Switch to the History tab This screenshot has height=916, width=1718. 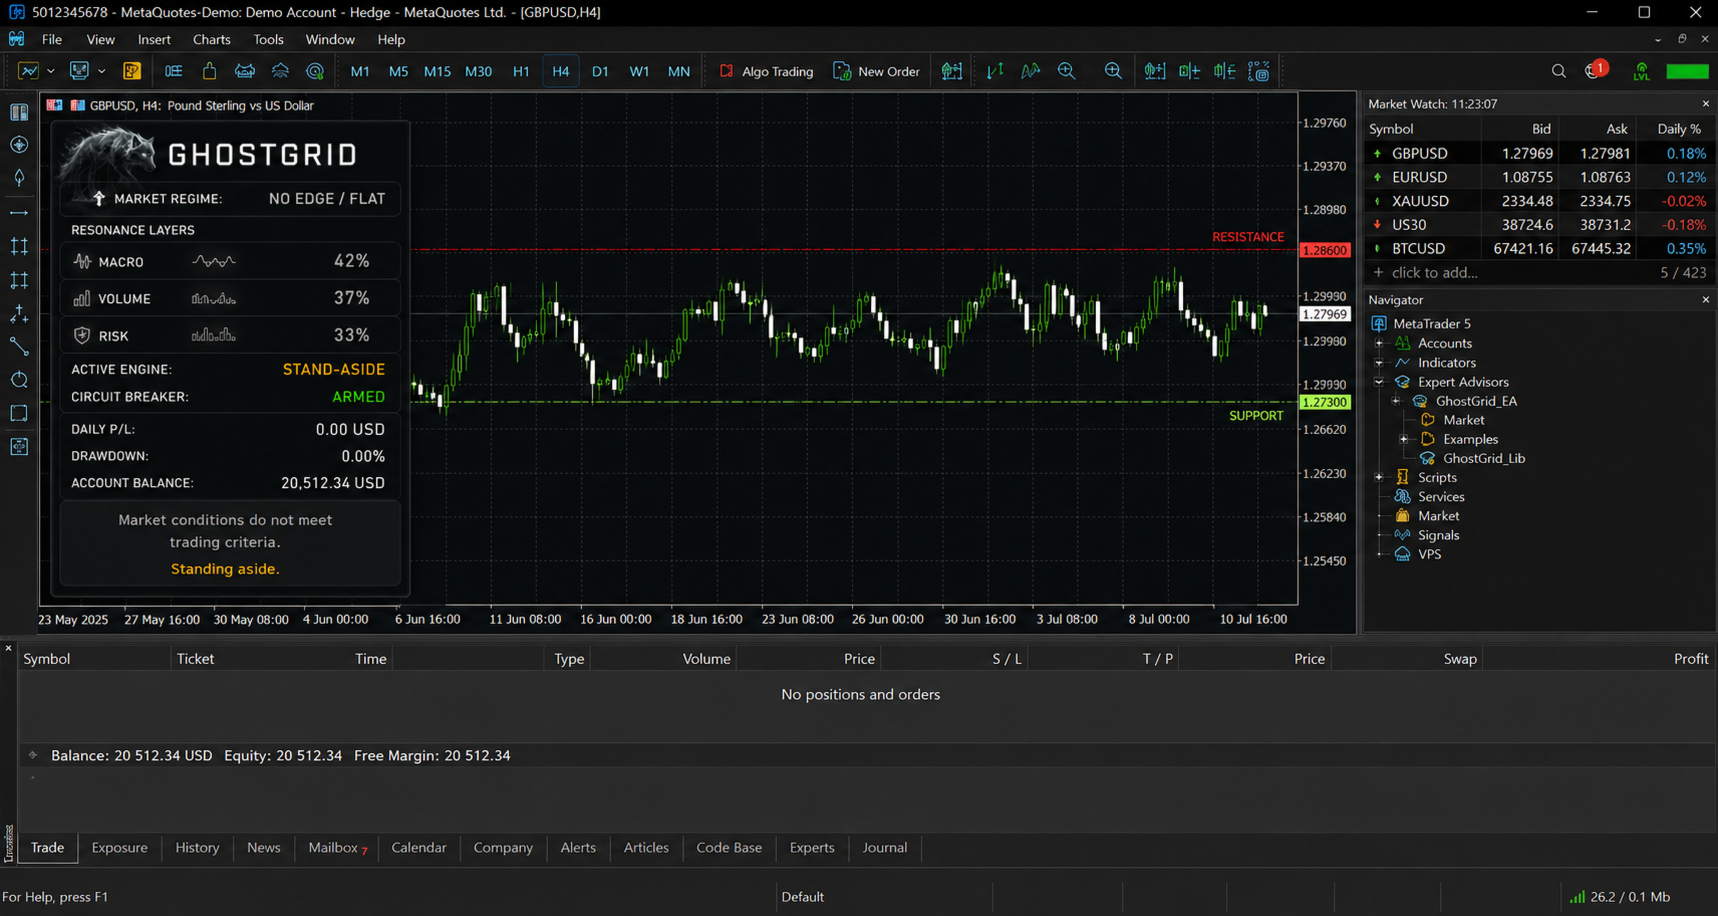pos(197,847)
